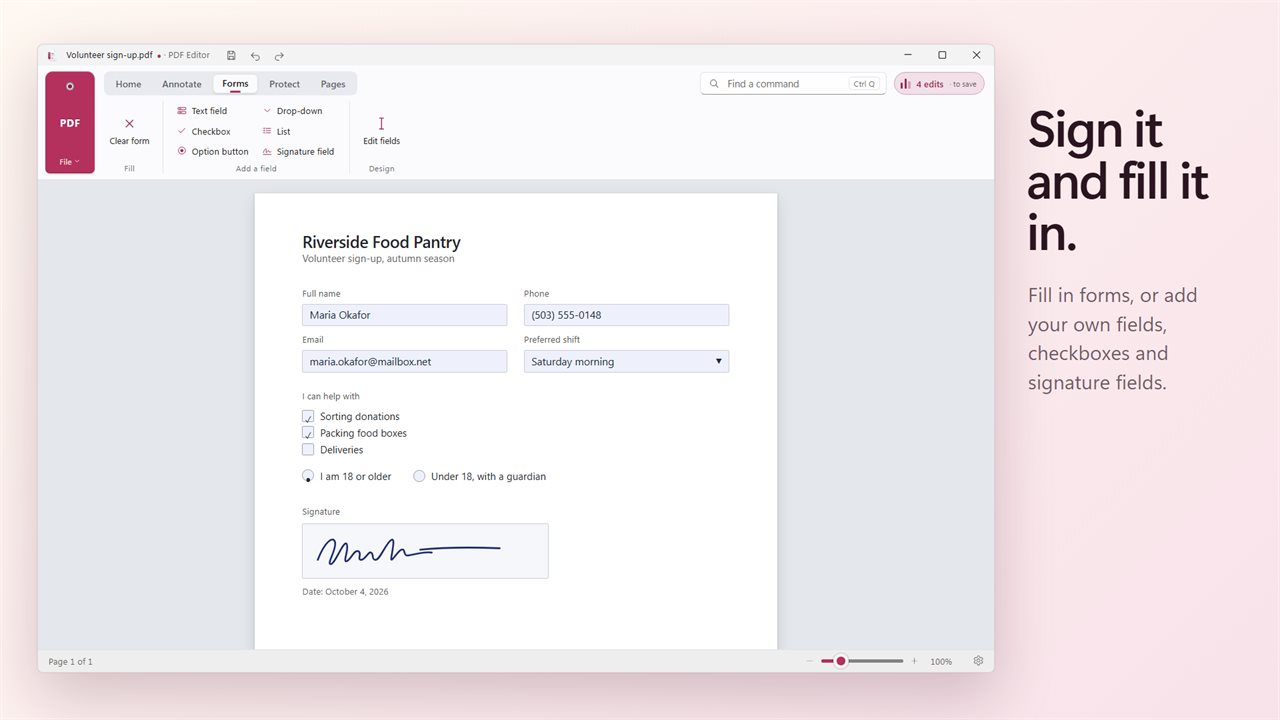Activate the Edit fields tool
1280x720 pixels.
[381, 131]
